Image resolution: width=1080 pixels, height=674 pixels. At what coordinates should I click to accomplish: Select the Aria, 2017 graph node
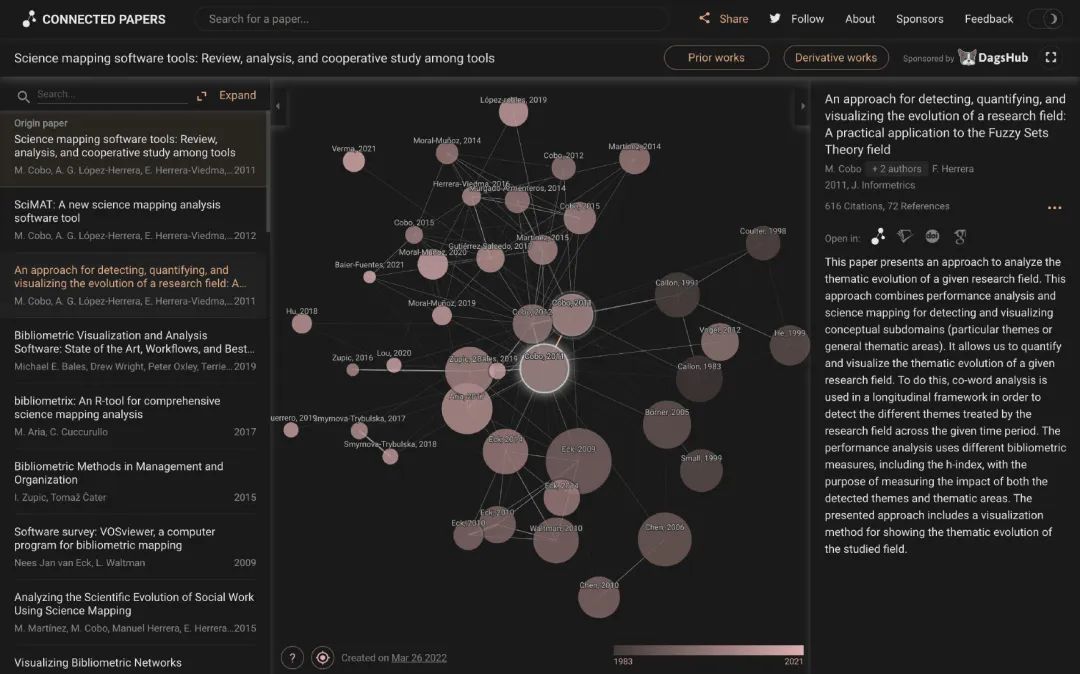[x=467, y=408]
